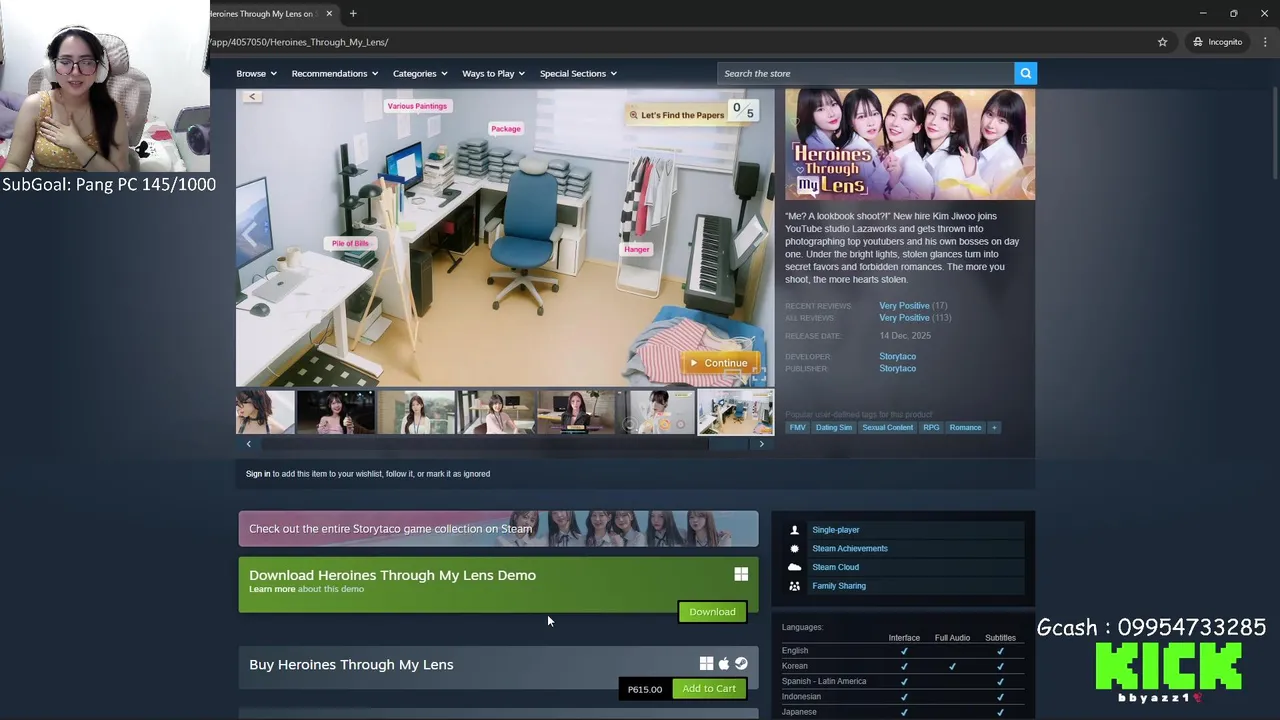Open the browser three-dot menu
This screenshot has height=720, width=1280.
1265,42
